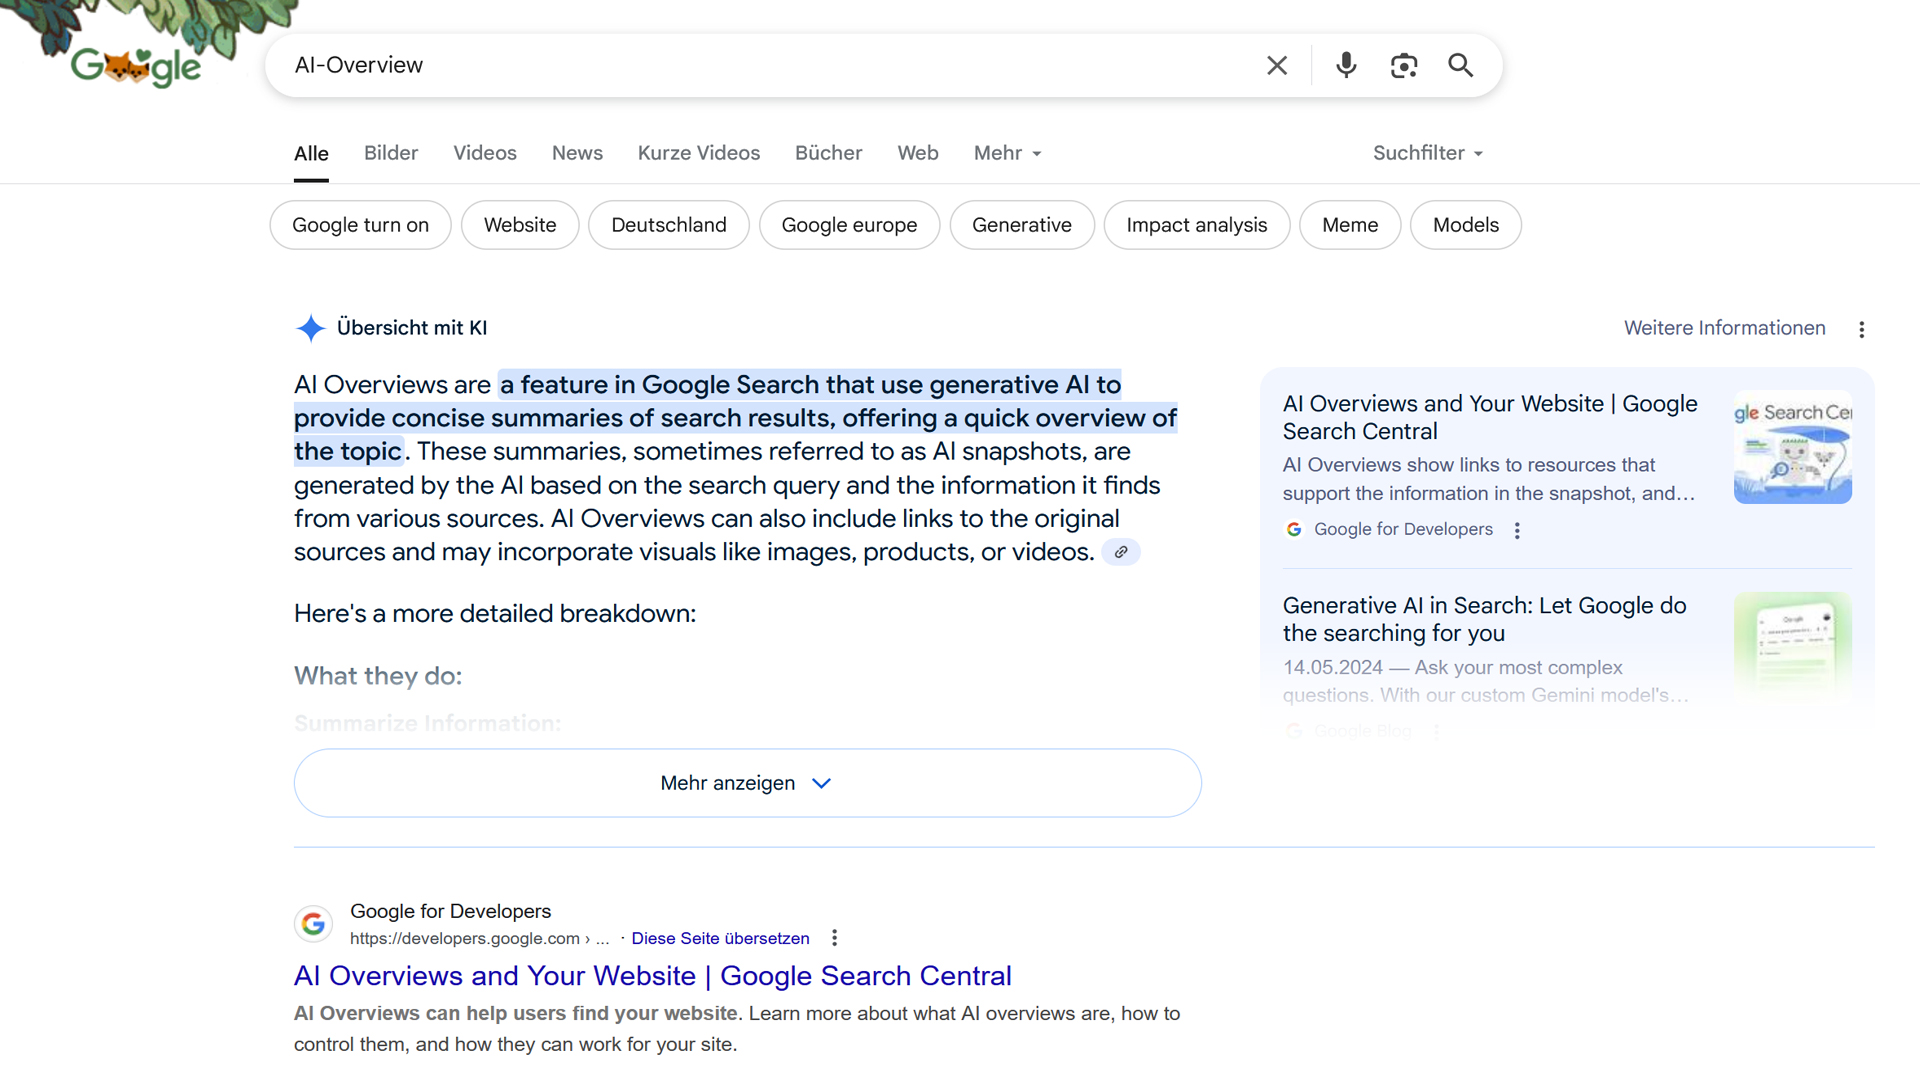Open 'Generative AI in Search' source card
This screenshot has width=1920, height=1080.
[x=1484, y=619]
